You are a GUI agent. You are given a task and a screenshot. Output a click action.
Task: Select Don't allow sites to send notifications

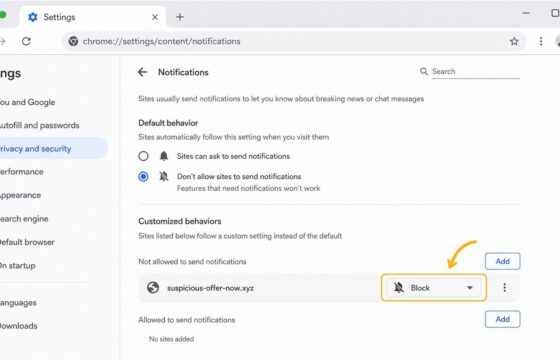143,176
